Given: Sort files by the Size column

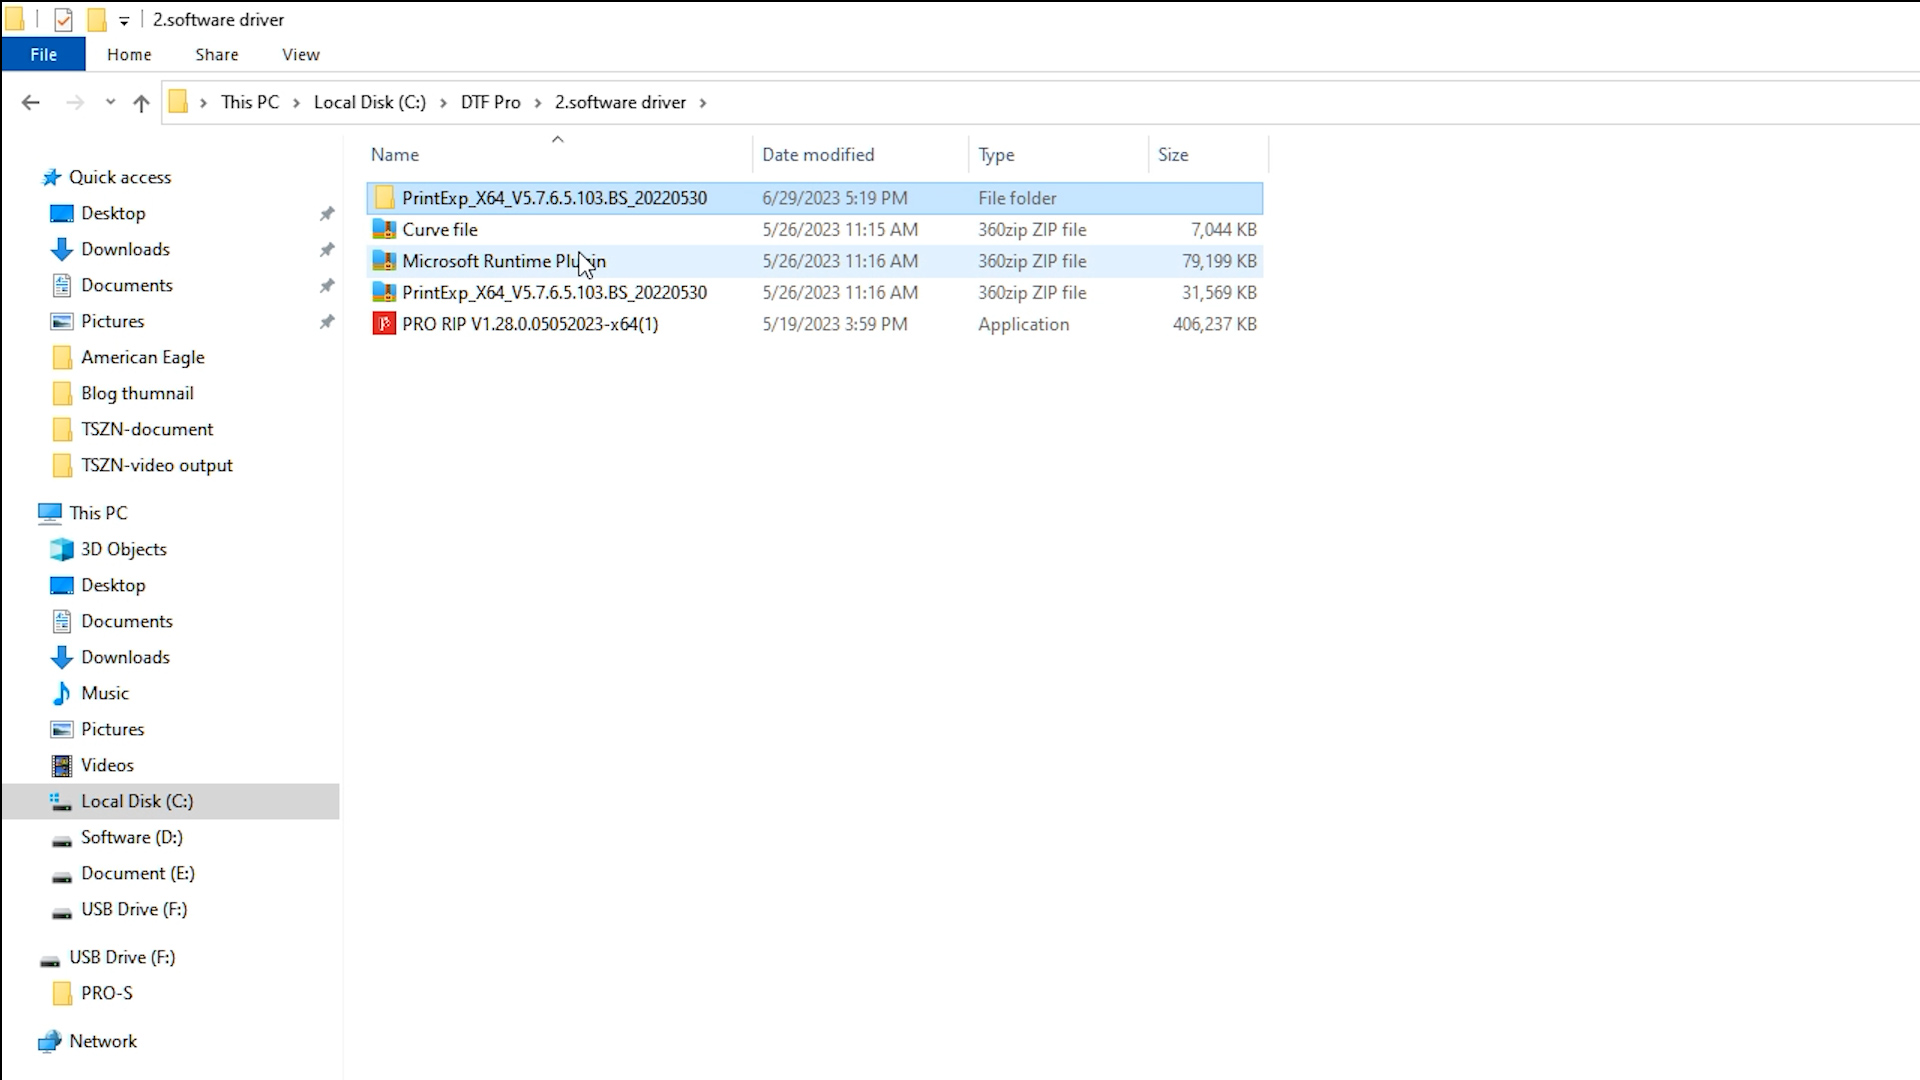Looking at the screenshot, I should click(x=1208, y=154).
